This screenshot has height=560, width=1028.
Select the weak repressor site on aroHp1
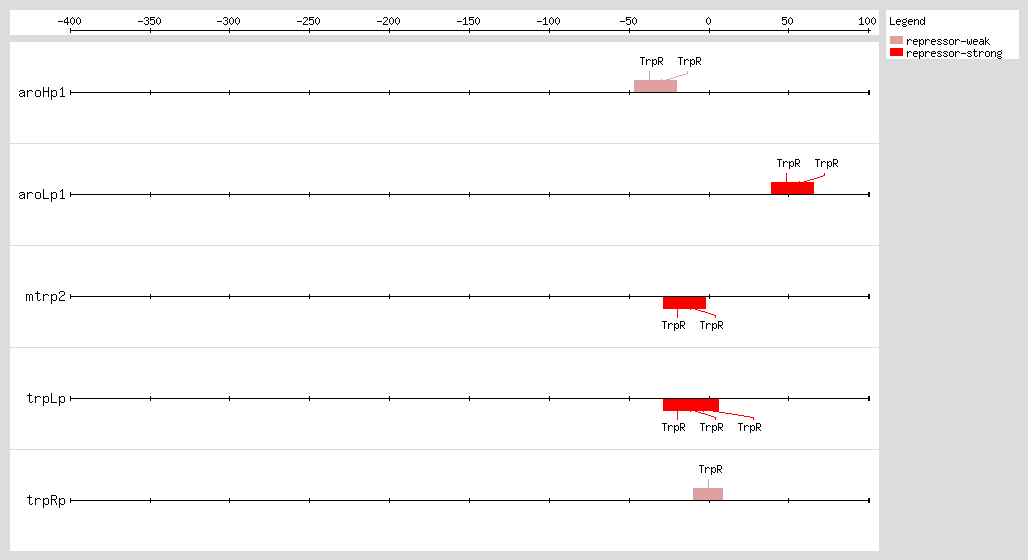coord(656,86)
